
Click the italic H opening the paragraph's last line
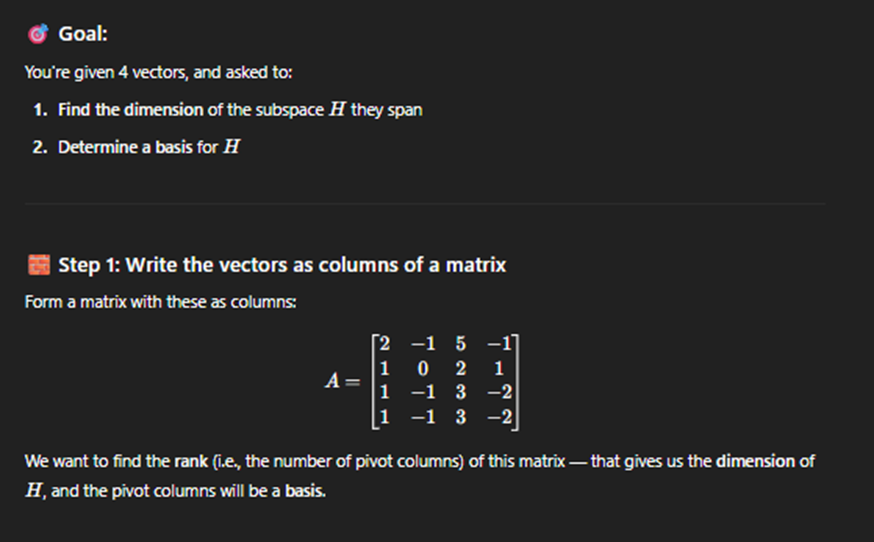[x=33, y=490]
